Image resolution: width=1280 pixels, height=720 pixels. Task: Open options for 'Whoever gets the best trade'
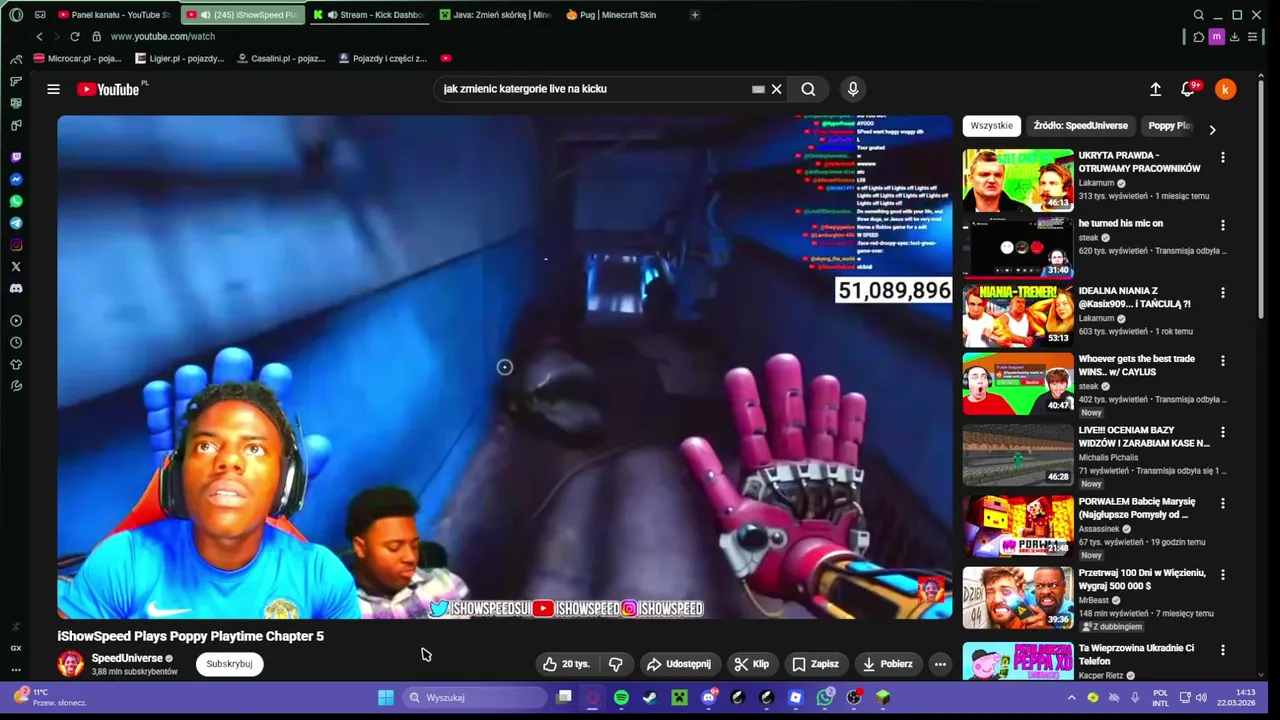point(1222,361)
